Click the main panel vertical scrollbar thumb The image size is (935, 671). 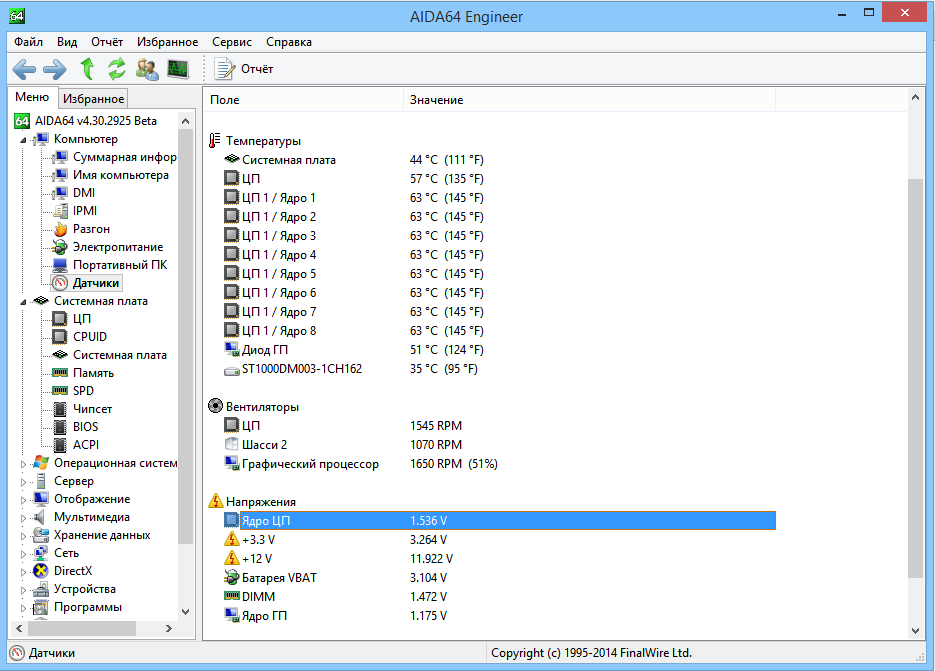915,378
